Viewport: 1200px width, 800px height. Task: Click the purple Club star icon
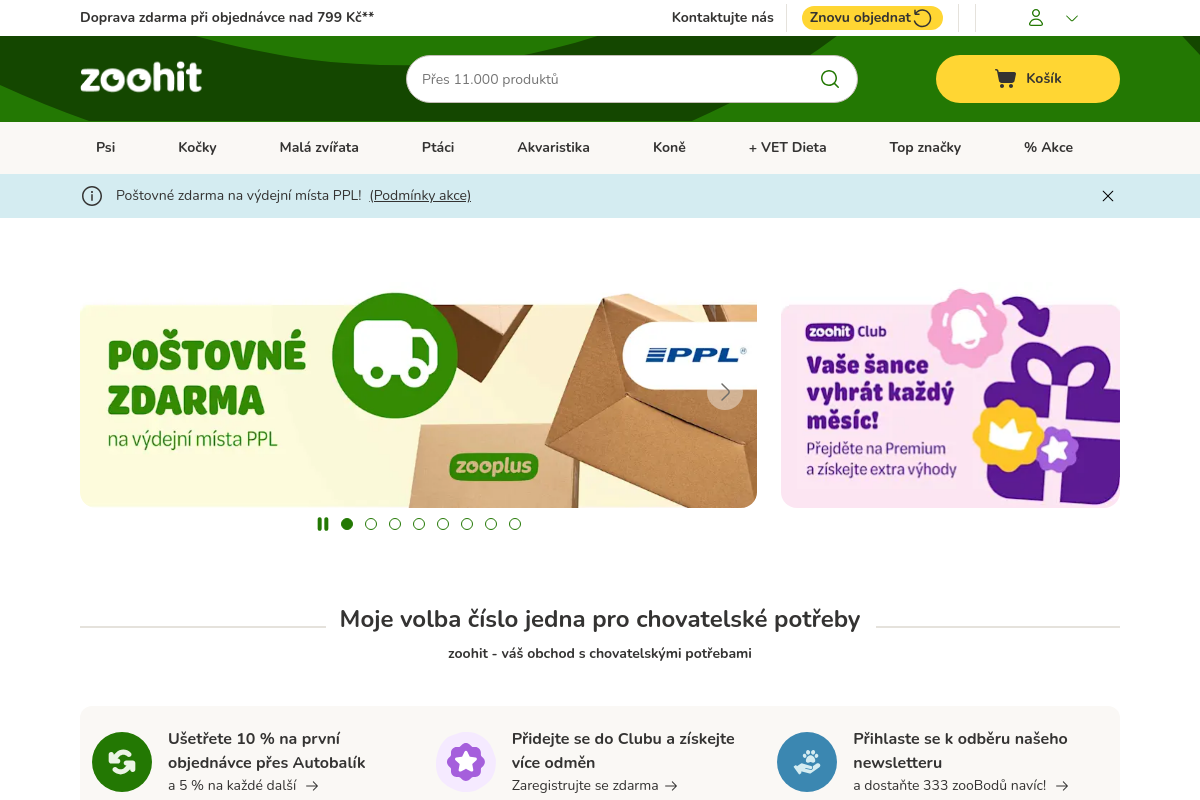[x=466, y=762]
